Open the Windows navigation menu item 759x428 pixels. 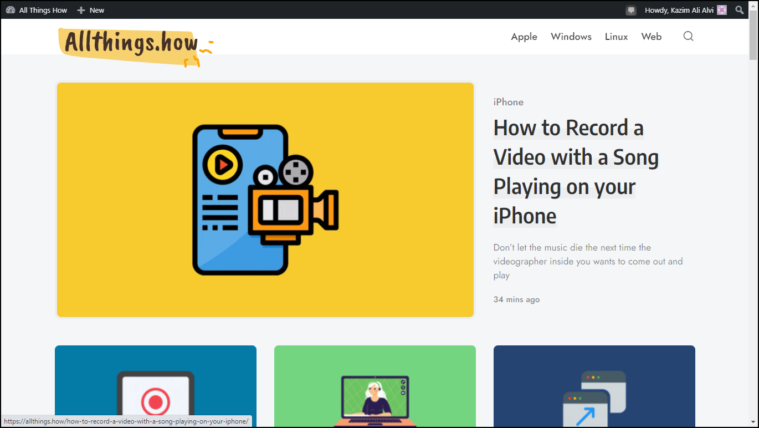(x=571, y=36)
